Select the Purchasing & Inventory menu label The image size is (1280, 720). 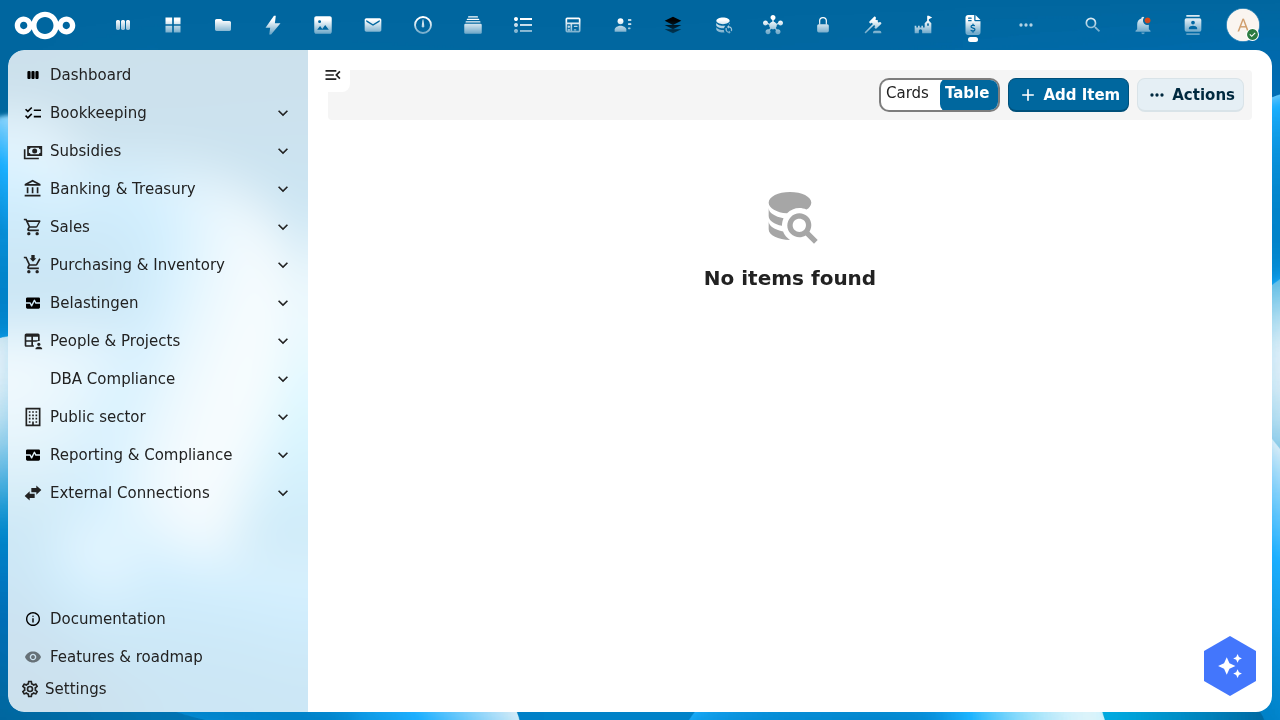137,265
